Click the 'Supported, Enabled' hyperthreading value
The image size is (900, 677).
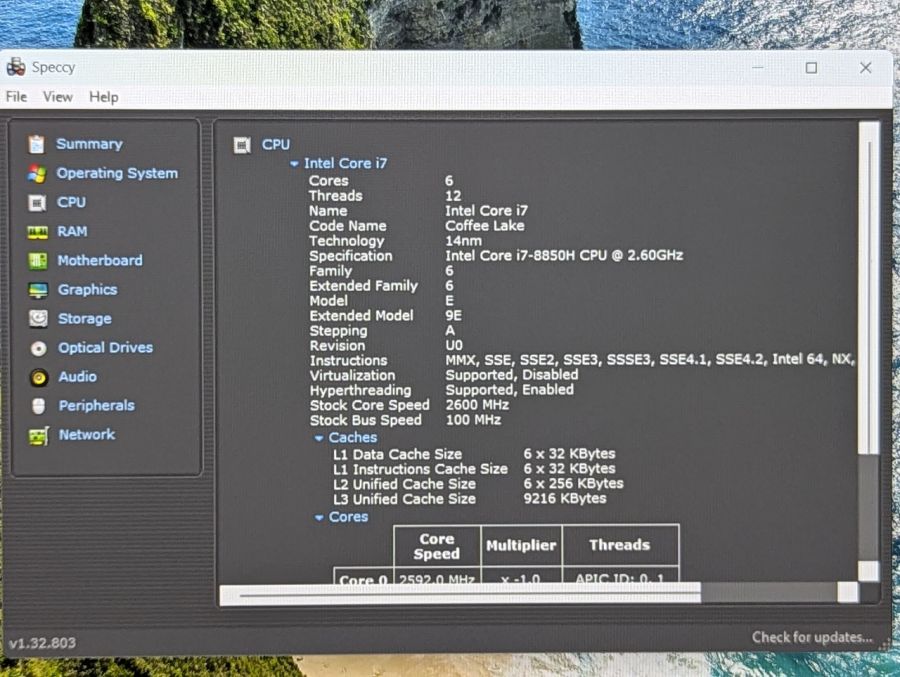(510, 390)
